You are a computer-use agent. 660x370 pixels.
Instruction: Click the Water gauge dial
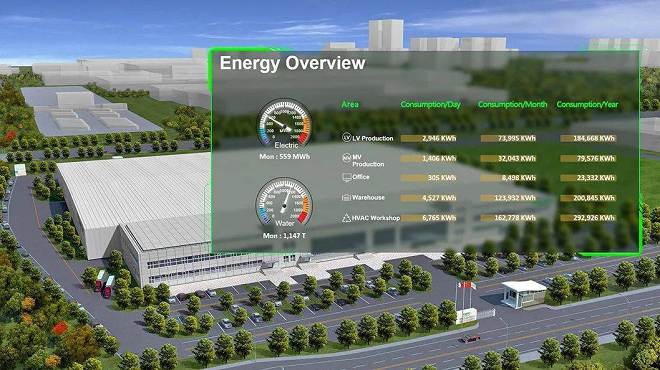pyautogui.click(x=284, y=202)
